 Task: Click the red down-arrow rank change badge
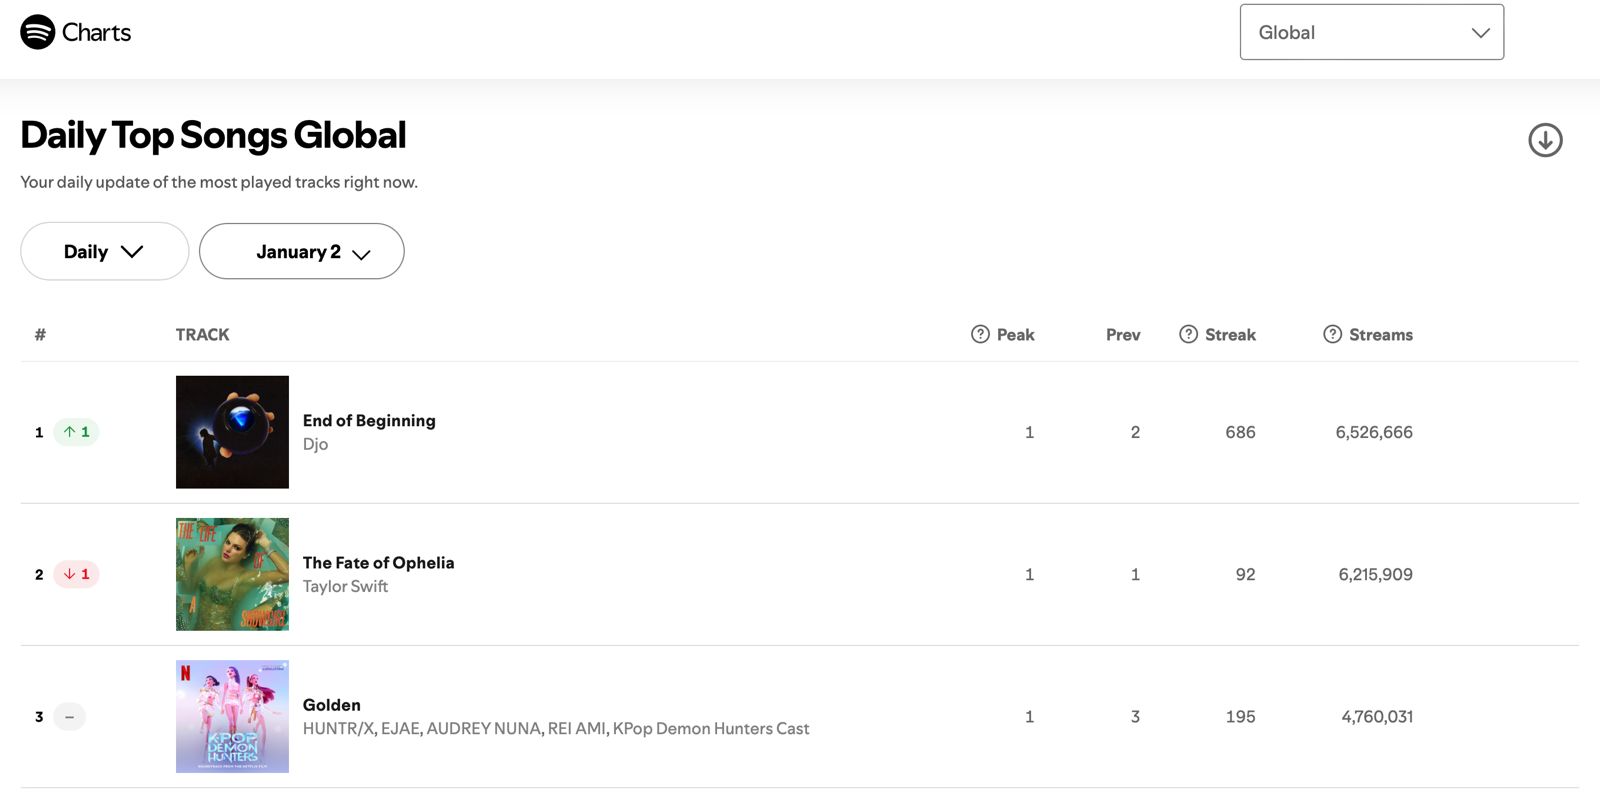(x=76, y=574)
